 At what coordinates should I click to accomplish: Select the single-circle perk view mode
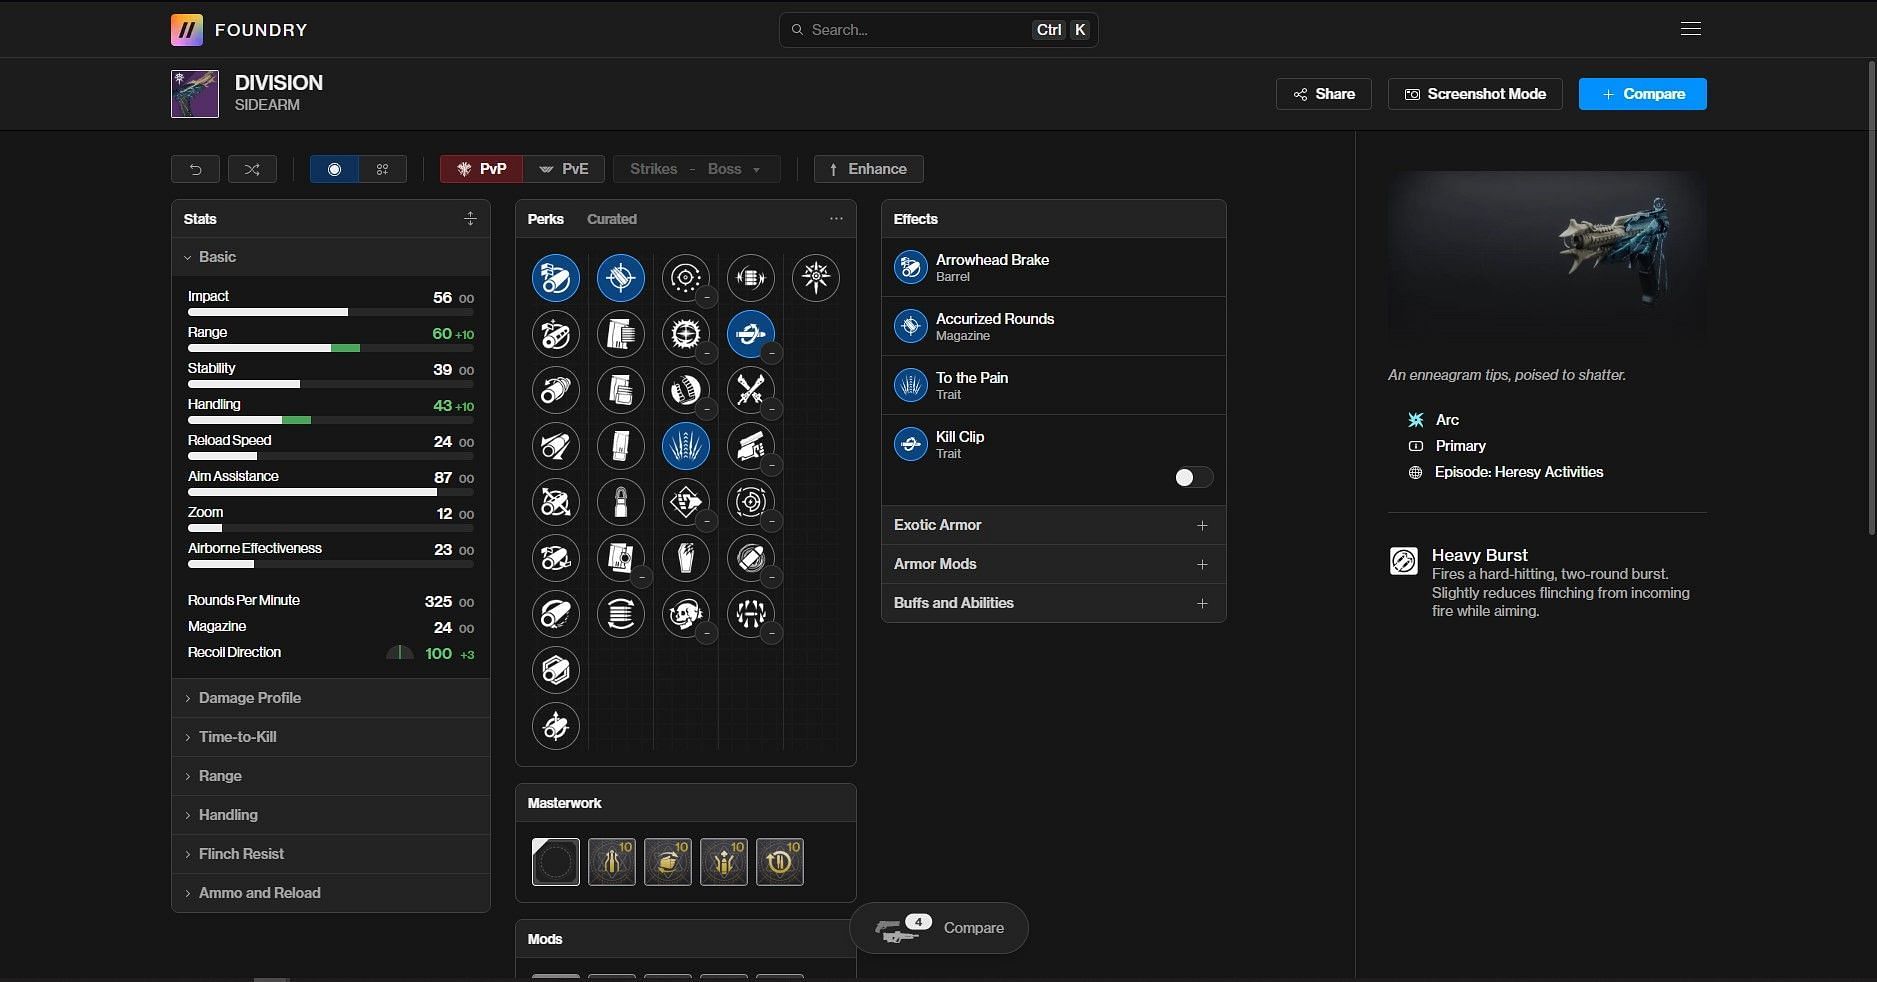pos(334,169)
